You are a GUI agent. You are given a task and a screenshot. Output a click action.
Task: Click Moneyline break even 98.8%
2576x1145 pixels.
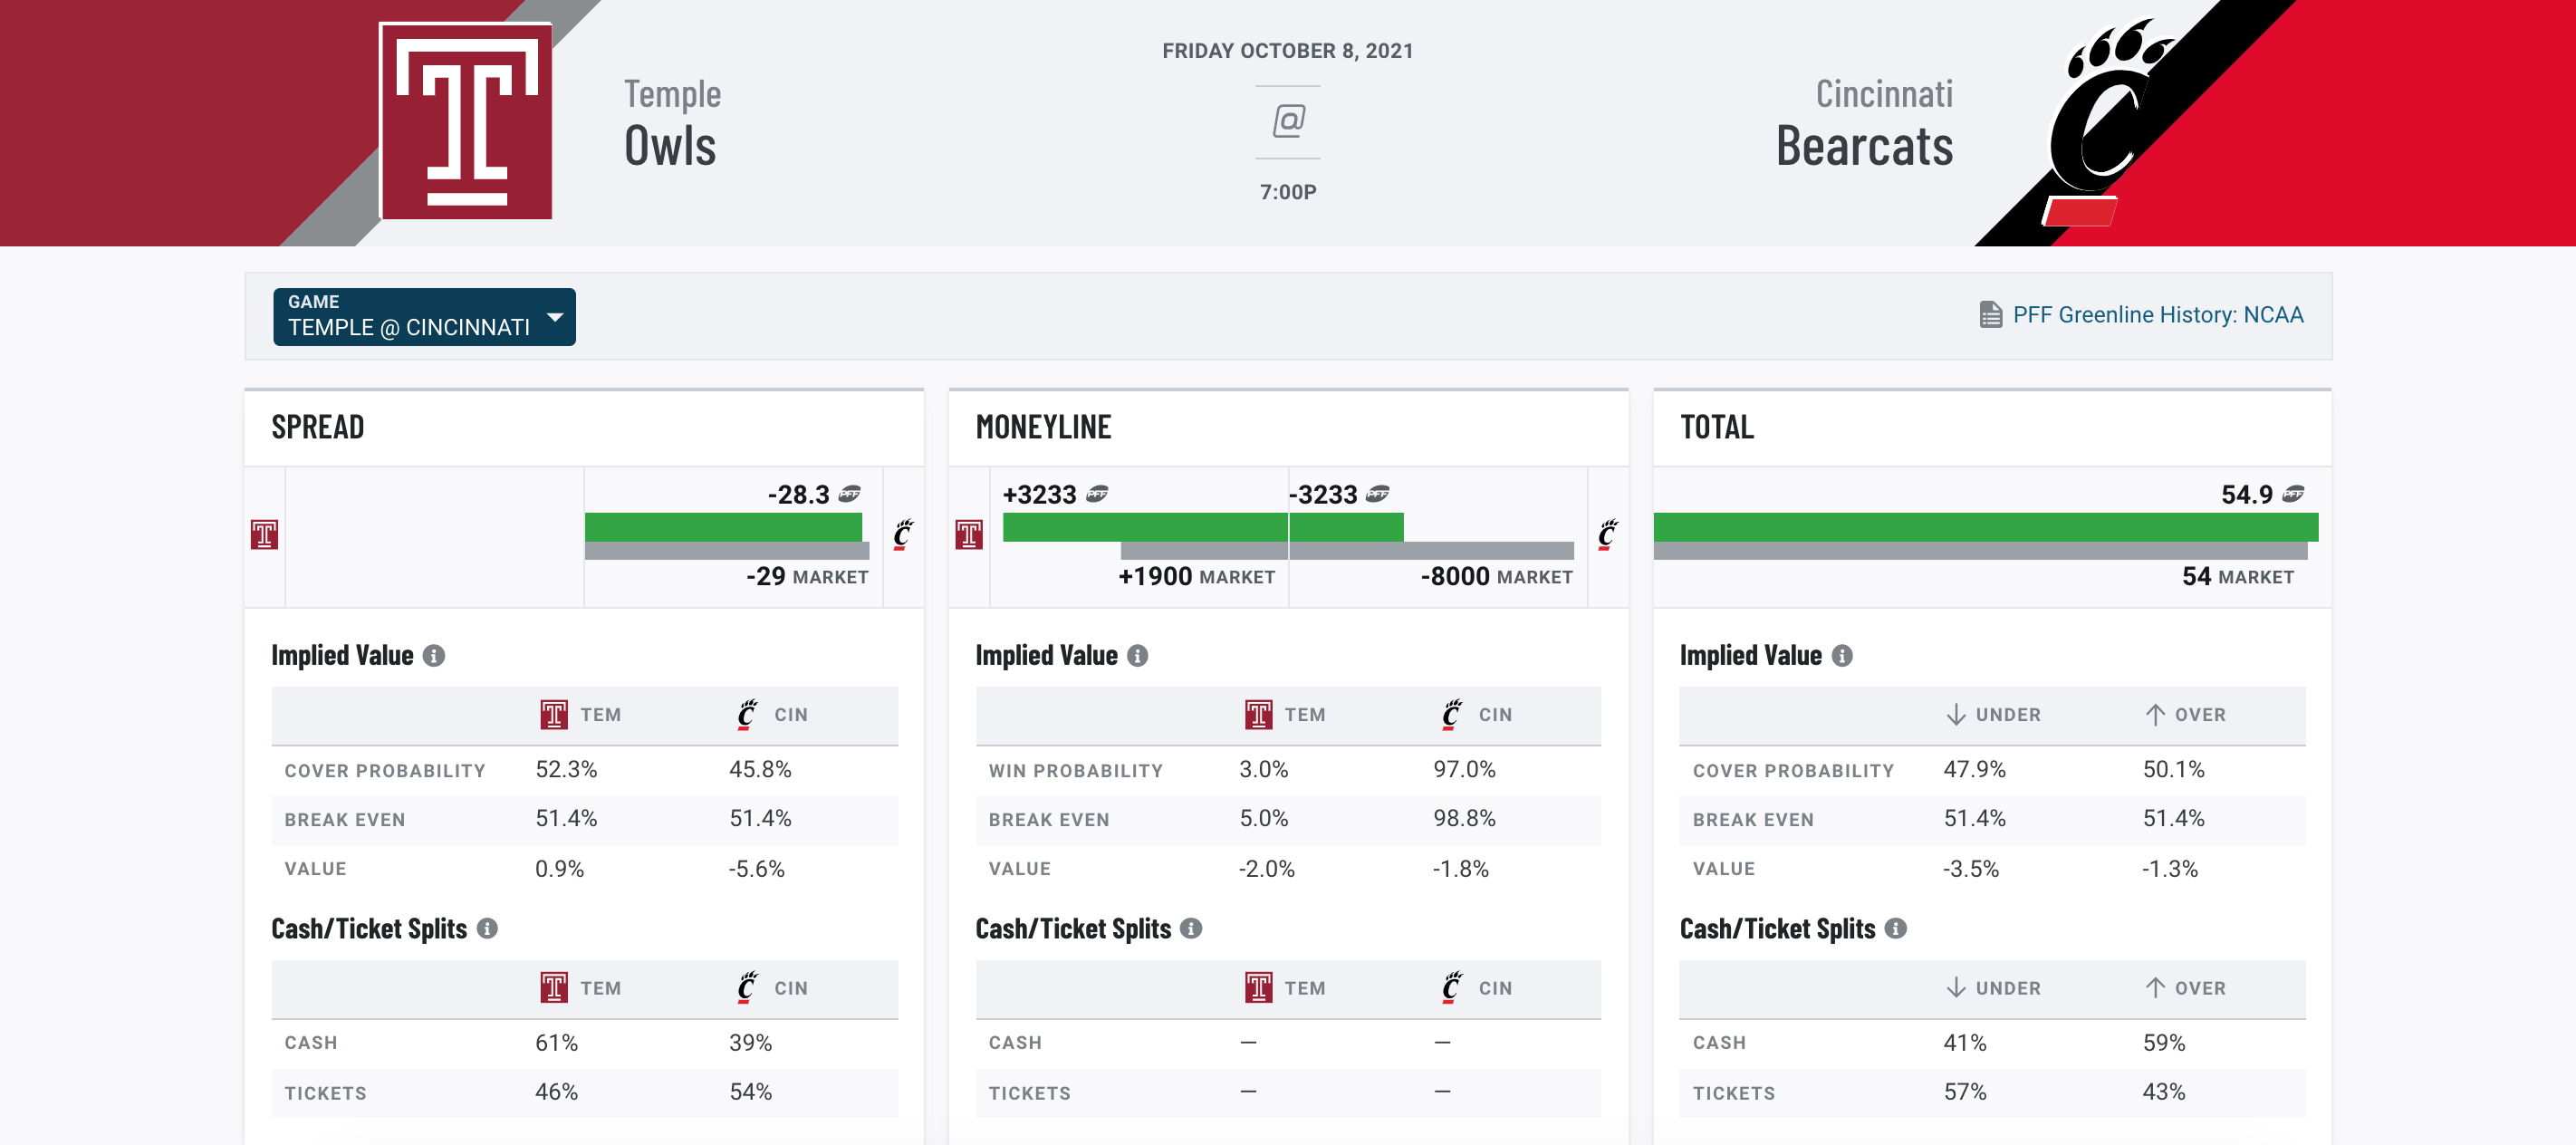point(1464,819)
